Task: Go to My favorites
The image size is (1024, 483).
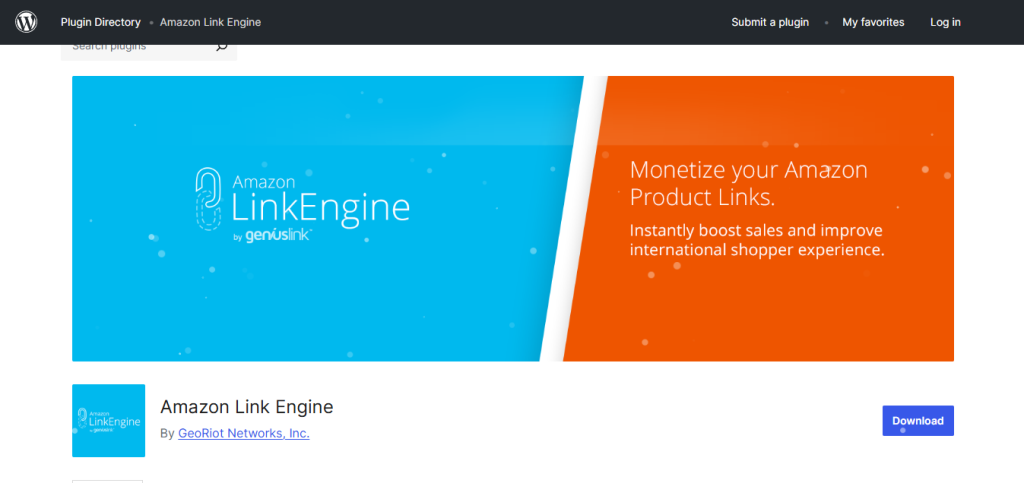Action: 873,22
